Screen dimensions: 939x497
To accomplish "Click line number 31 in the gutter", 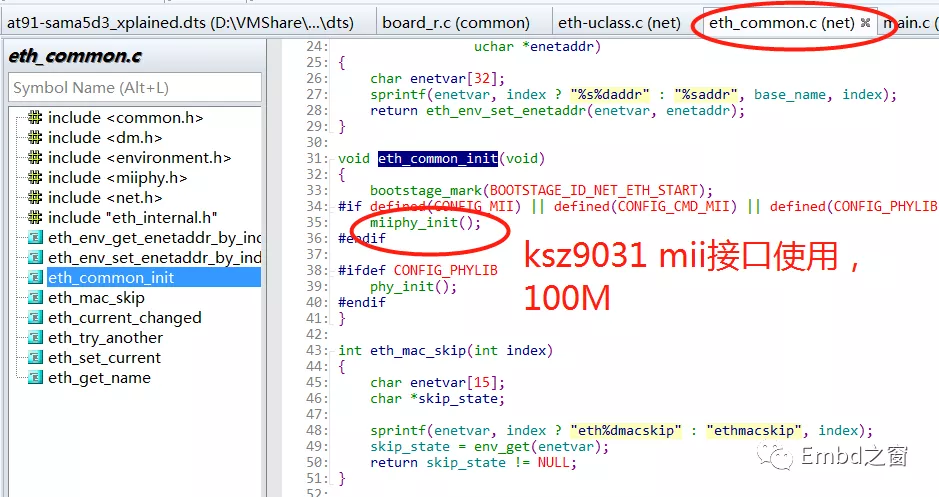I will coord(315,158).
